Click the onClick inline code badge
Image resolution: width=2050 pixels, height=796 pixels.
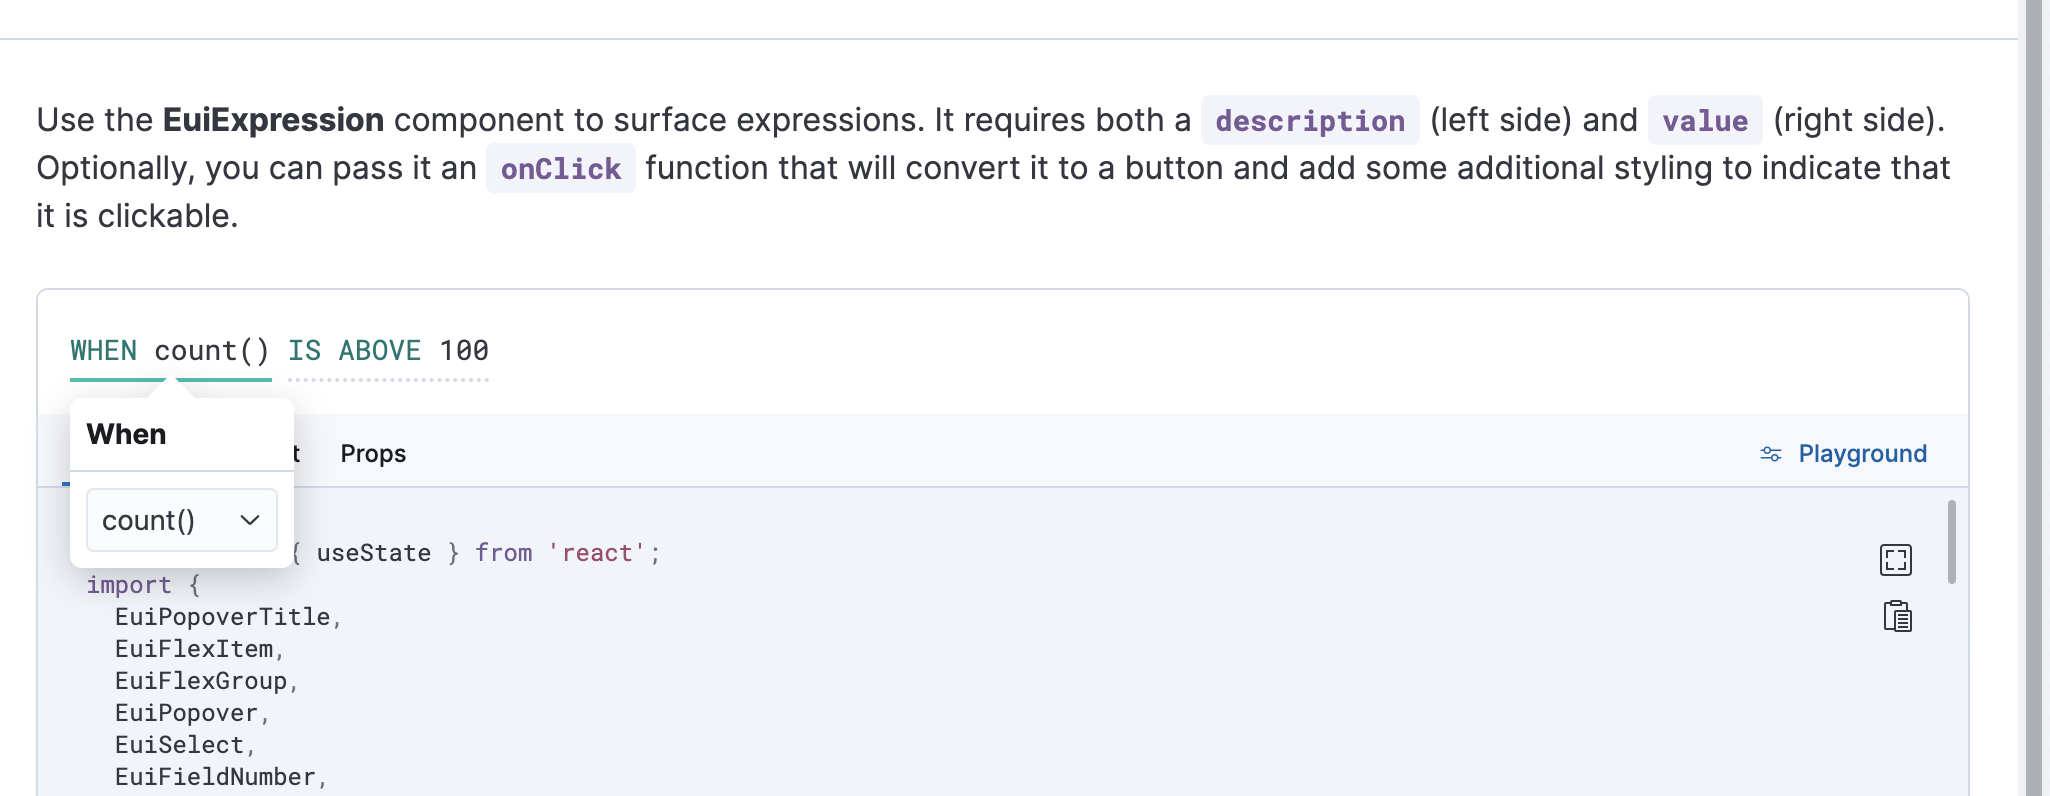[x=560, y=168]
